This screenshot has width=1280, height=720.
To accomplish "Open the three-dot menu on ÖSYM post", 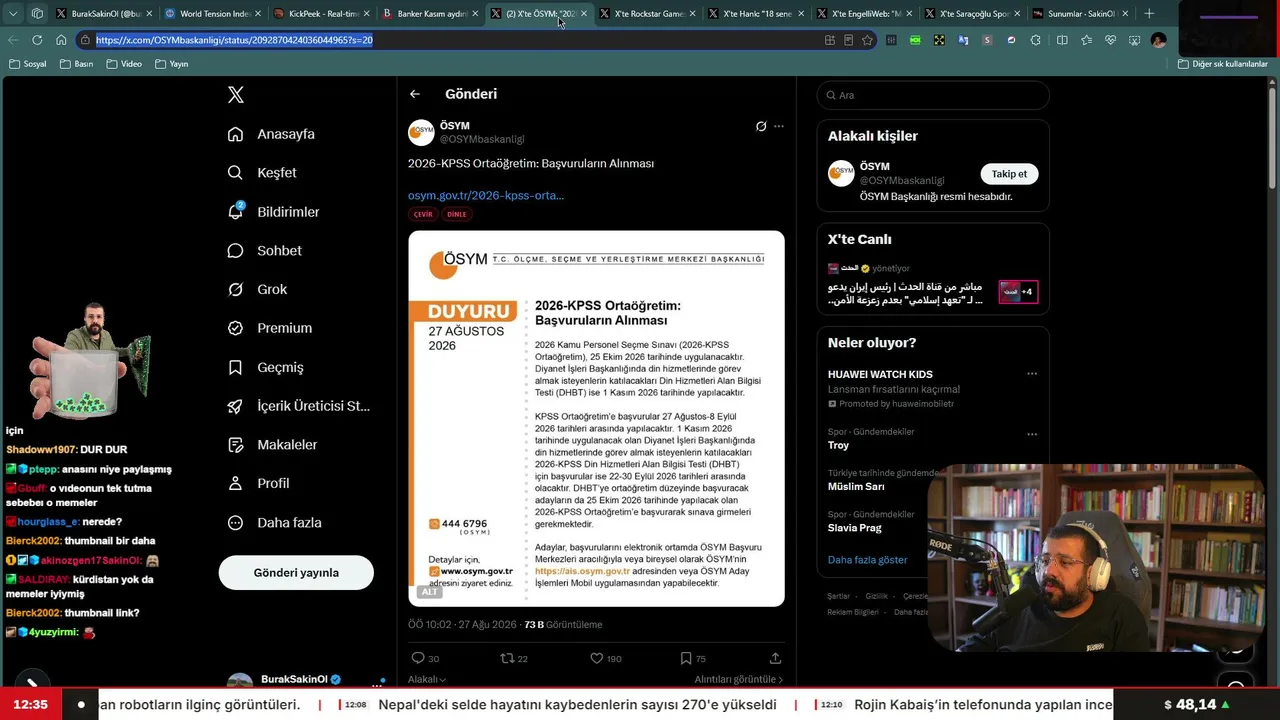I will pos(779,126).
